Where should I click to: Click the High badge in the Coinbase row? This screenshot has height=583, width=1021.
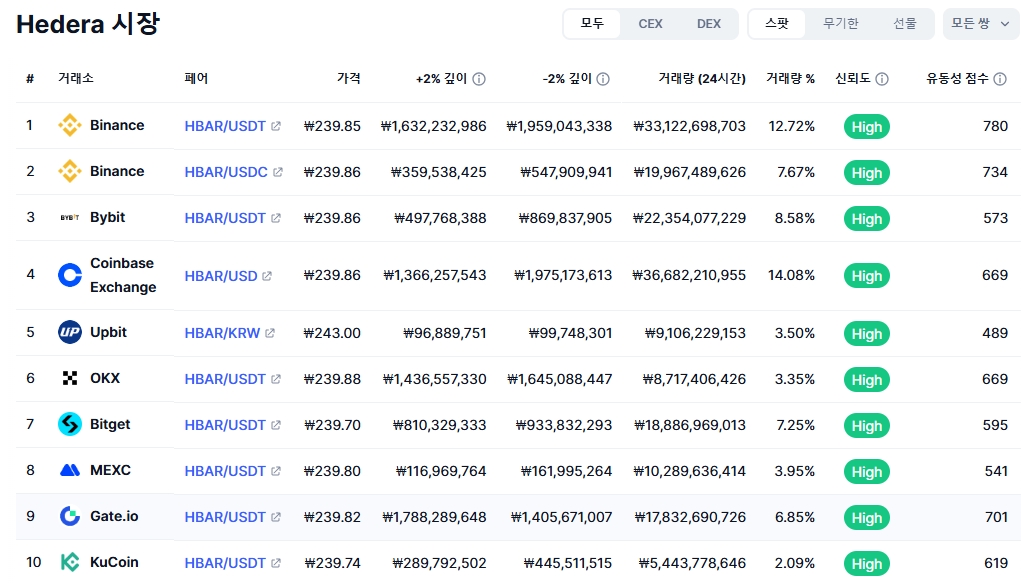pyautogui.click(x=867, y=276)
